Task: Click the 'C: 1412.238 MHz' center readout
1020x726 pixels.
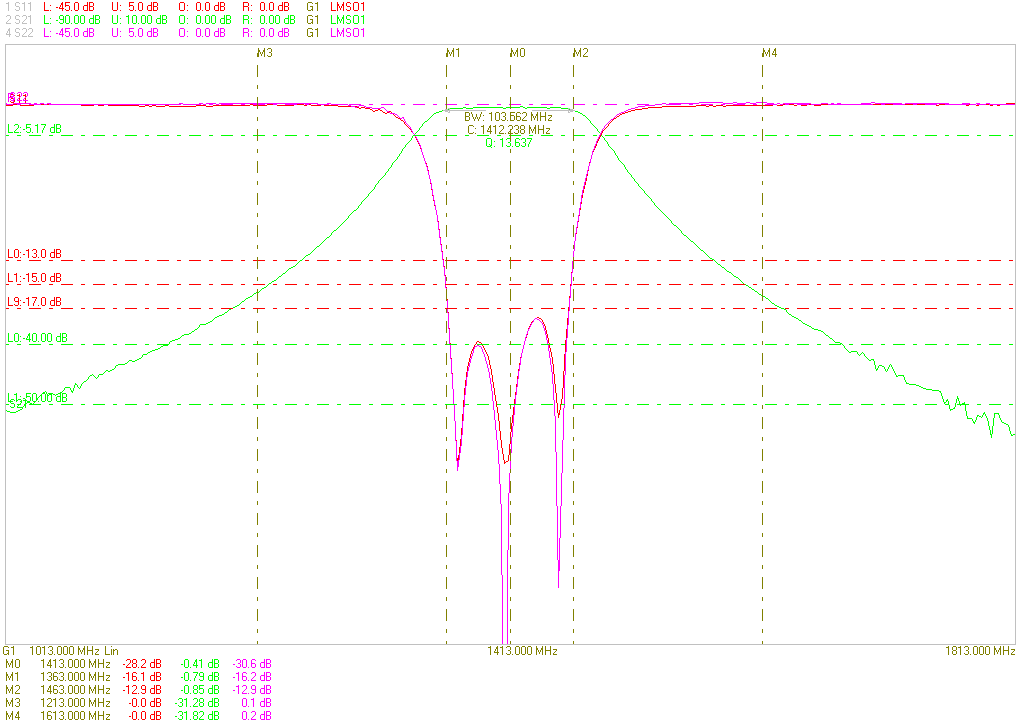Action: tap(509, 130)
